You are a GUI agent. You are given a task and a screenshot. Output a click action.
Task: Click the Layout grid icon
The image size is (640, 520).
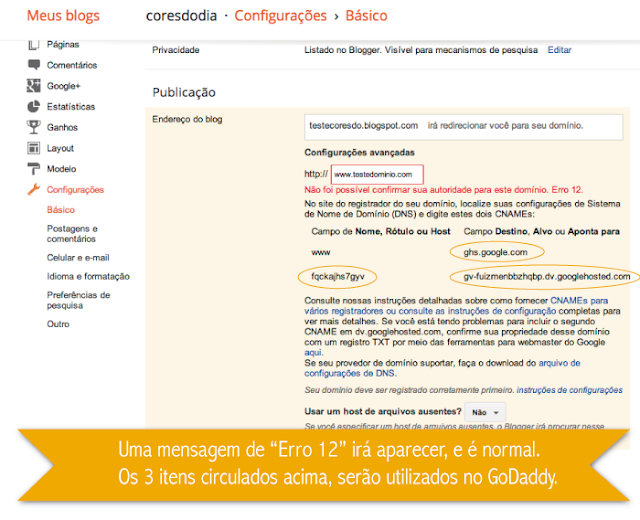34,148
